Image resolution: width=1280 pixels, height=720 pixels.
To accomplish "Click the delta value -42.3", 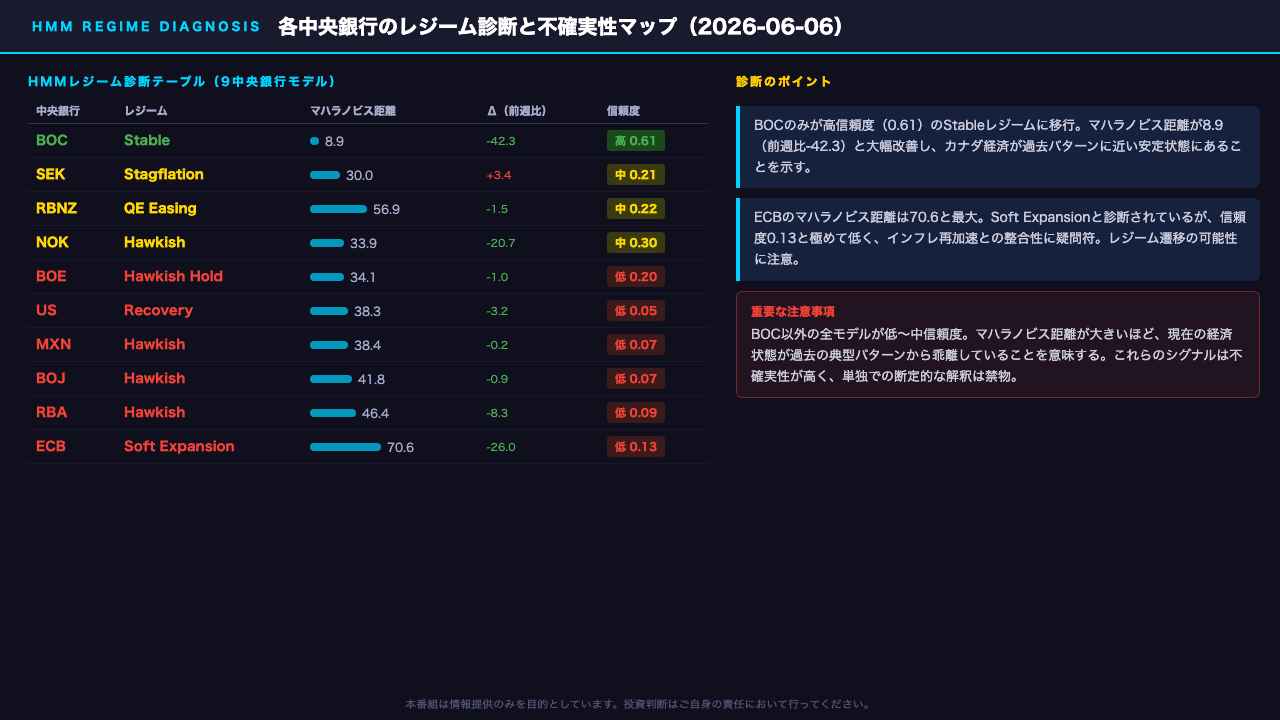I will click(x=501, y=141).
